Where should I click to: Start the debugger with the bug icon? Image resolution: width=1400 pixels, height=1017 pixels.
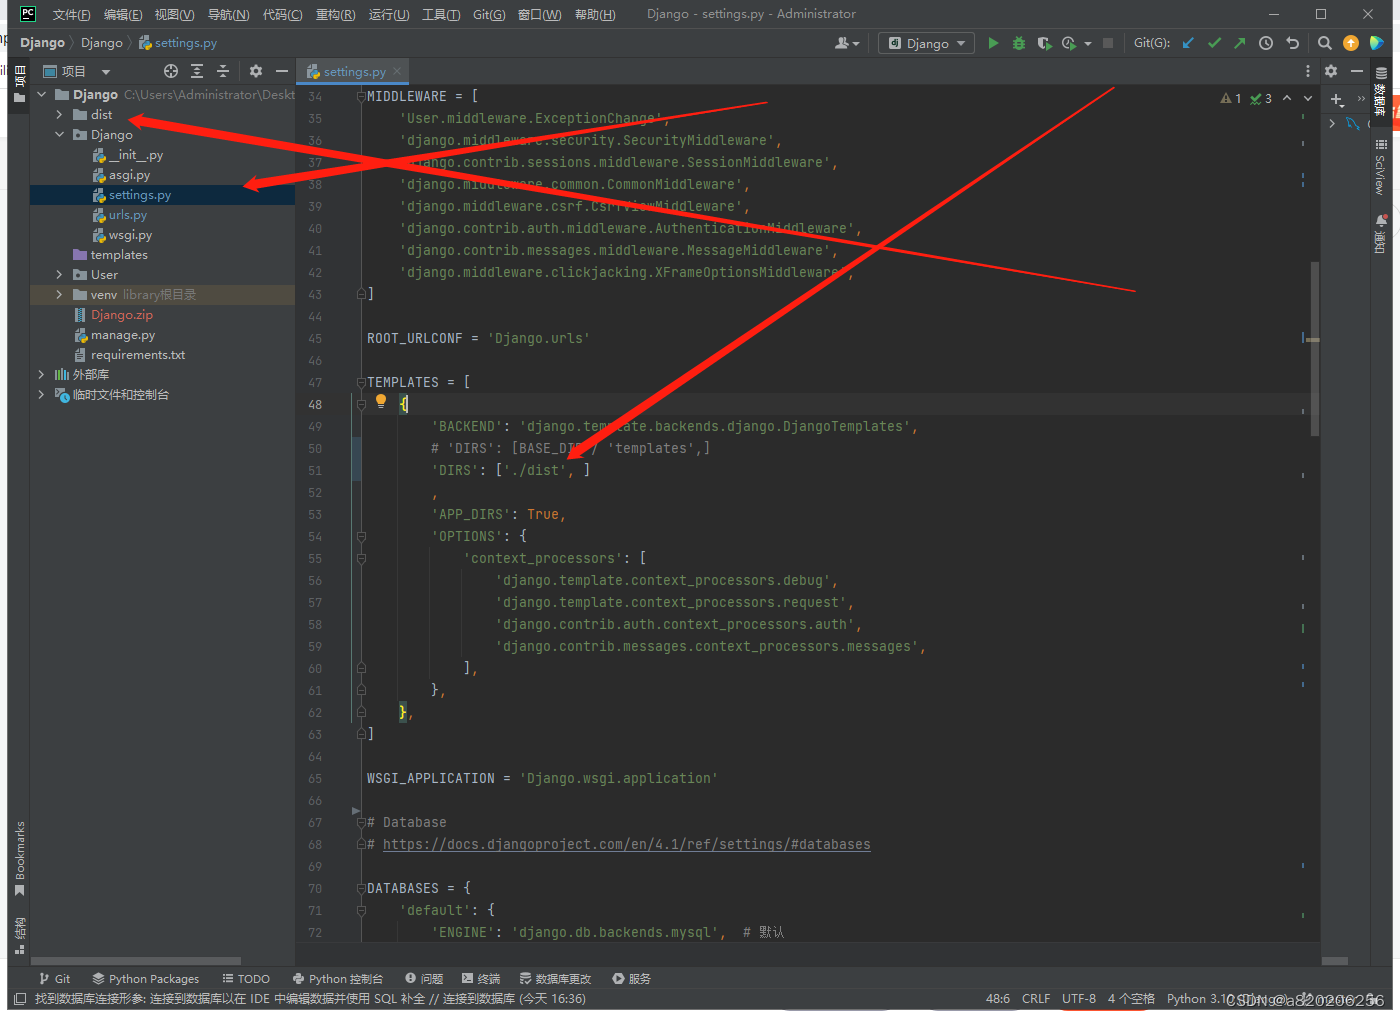(x=1018, y=43)
